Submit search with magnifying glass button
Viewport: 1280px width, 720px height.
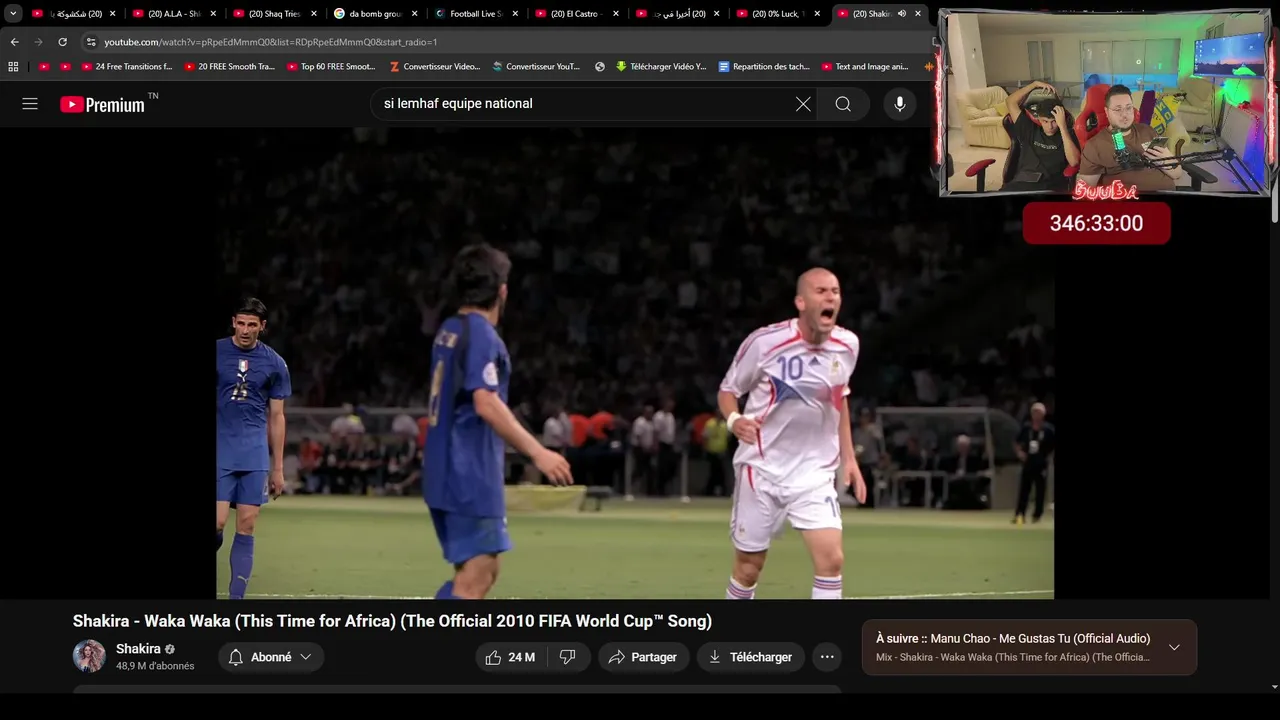(843, 104)
